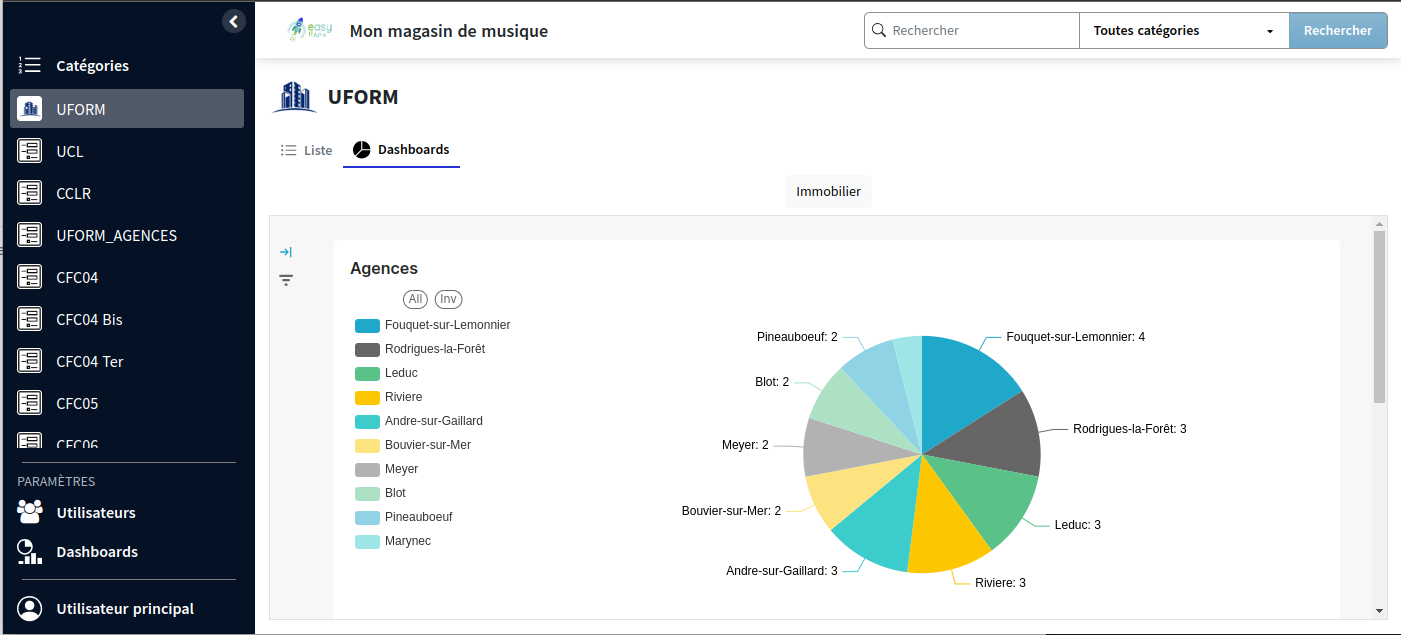Screen dimensions: 1401x635
Task: Select the UFORM building icon in sidebar
Action: tap(30, 109)
